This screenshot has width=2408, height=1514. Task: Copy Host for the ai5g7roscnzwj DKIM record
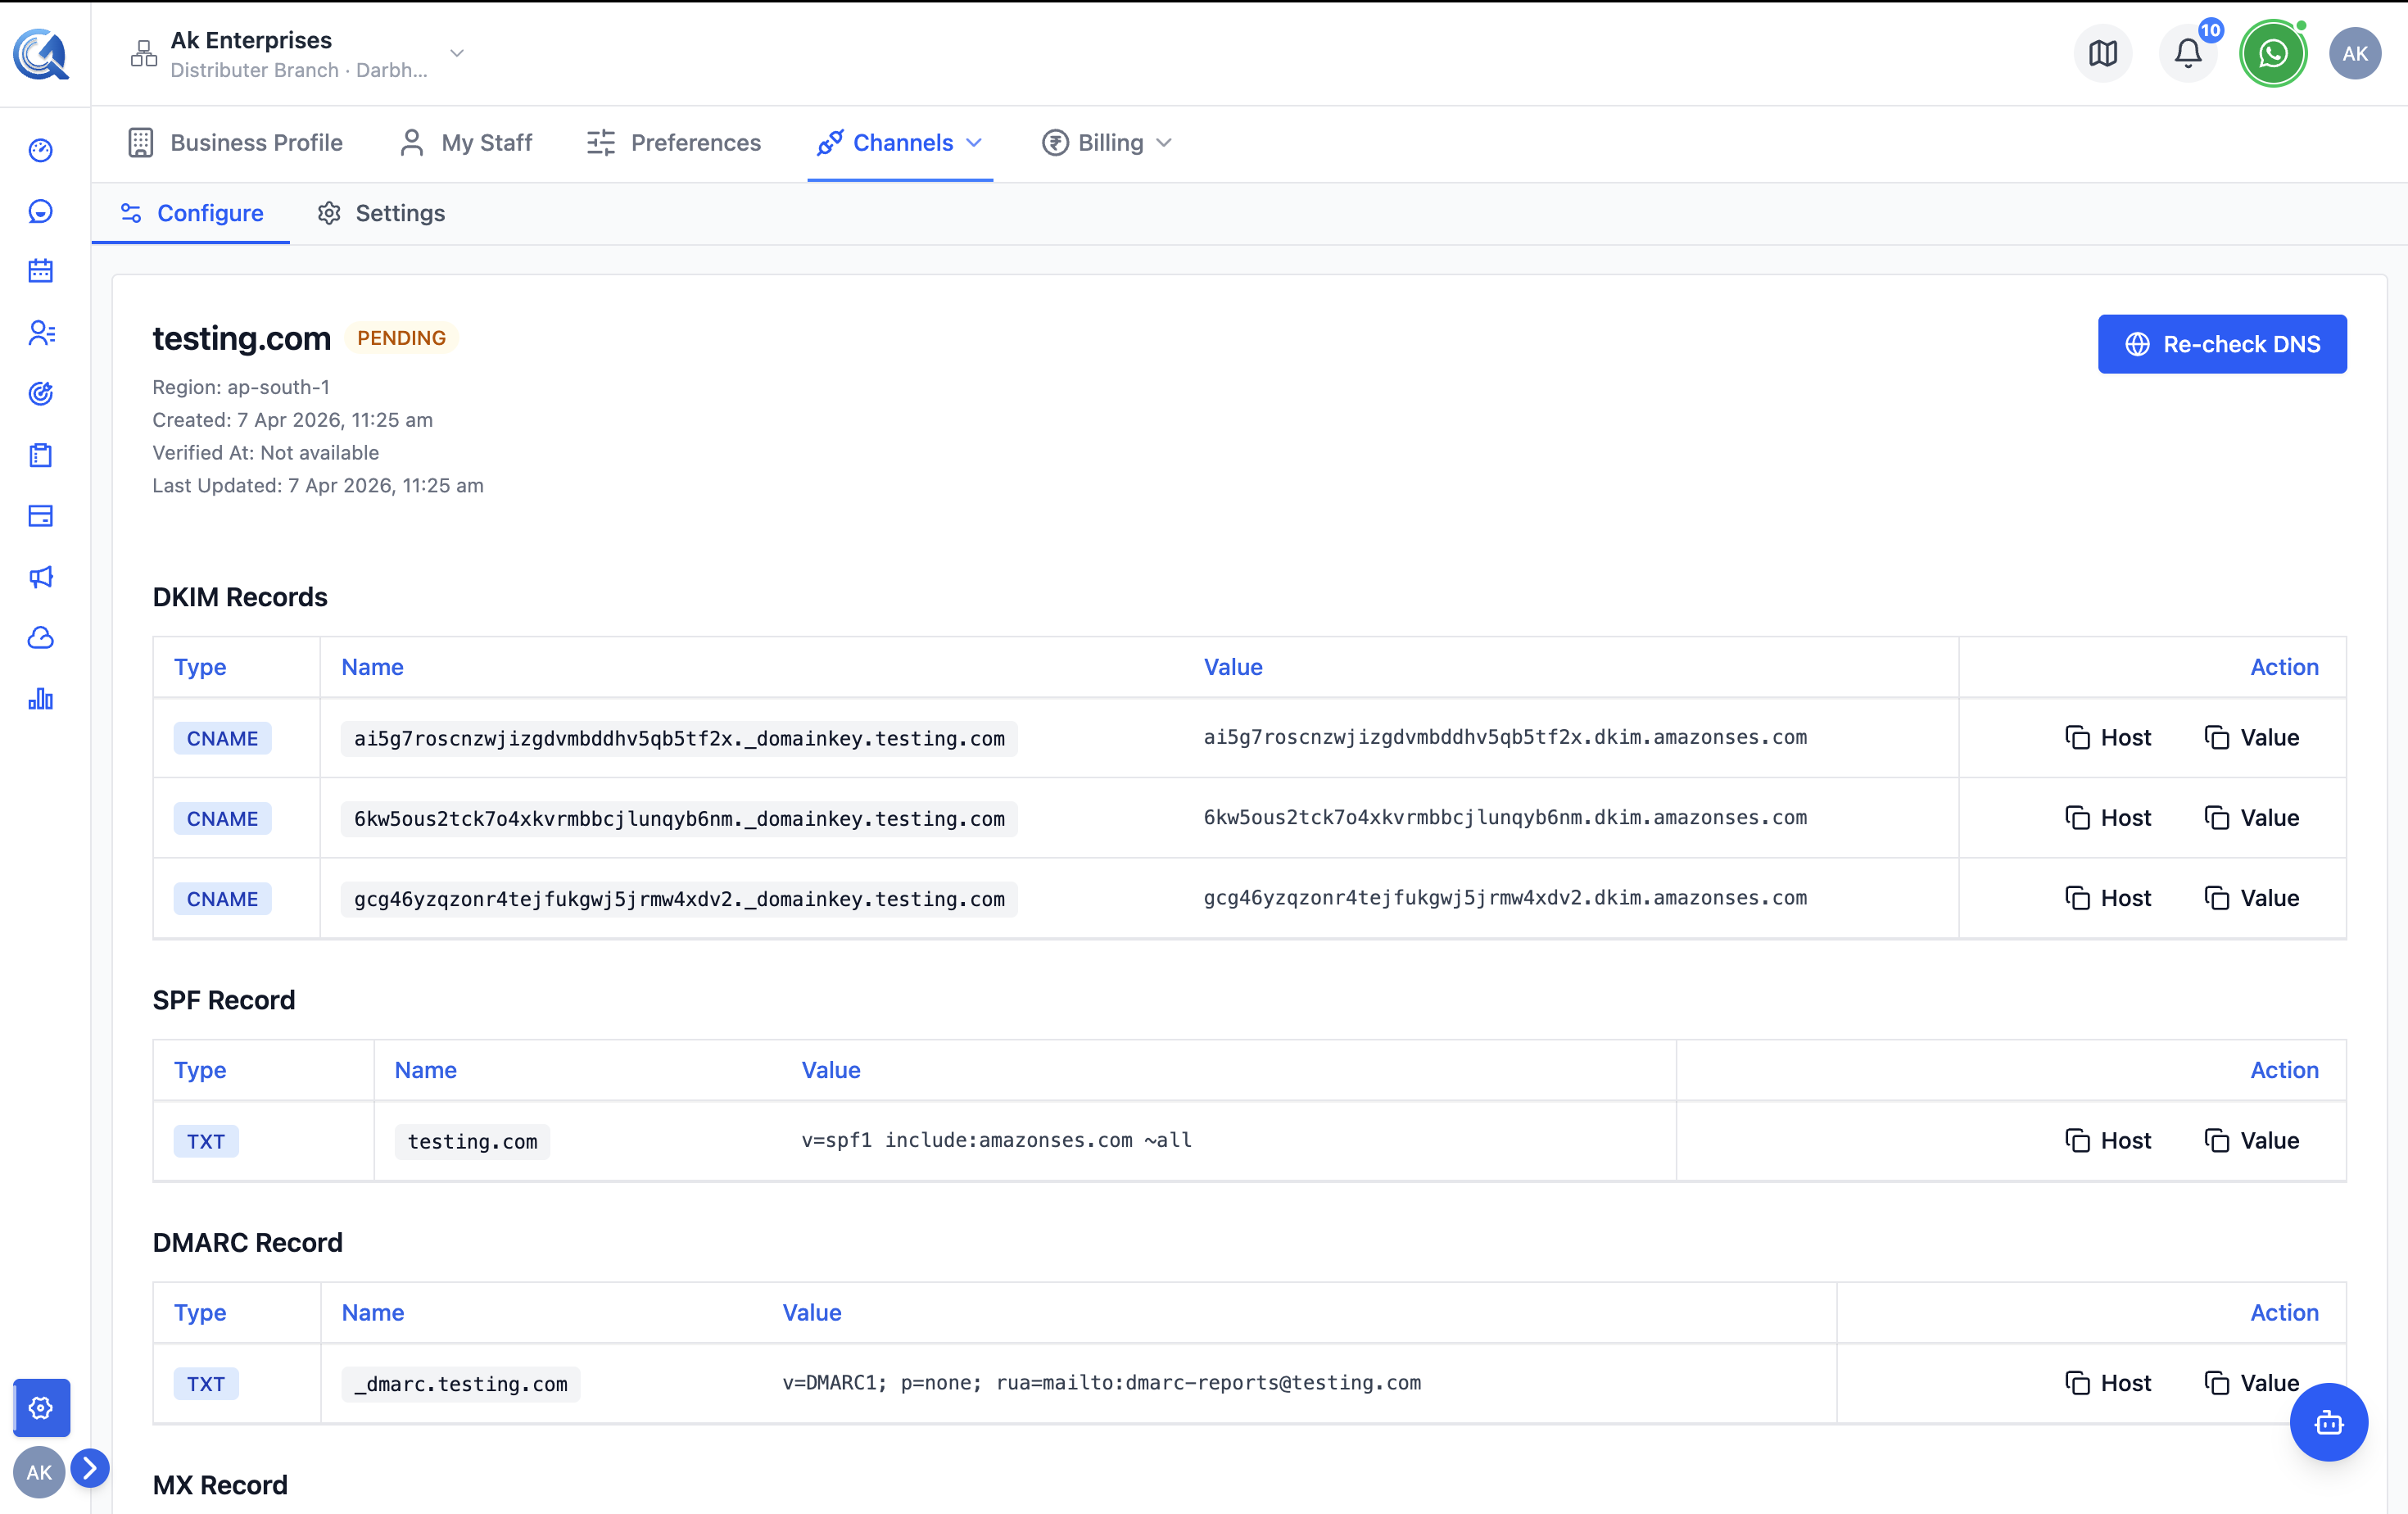point(2108,737)
